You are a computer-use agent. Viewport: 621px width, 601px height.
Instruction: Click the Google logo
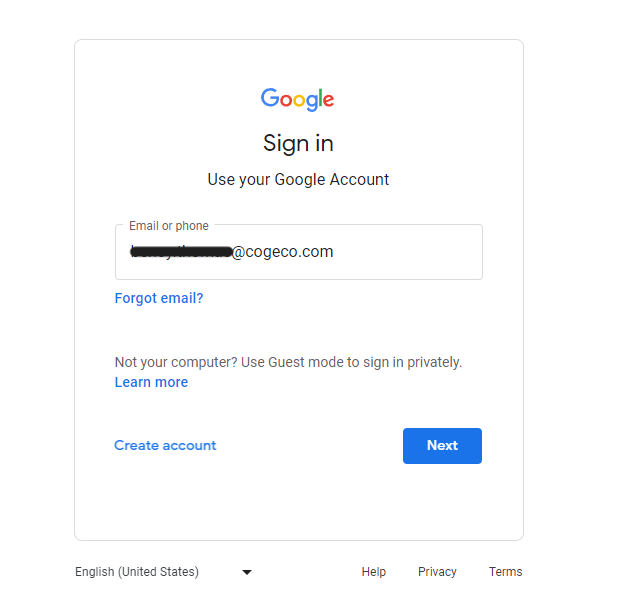click(297, 99)
